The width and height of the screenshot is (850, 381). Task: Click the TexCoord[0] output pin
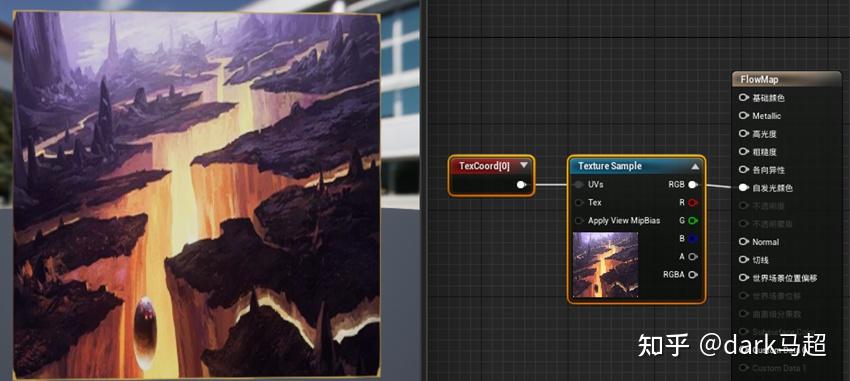[521, 185]
